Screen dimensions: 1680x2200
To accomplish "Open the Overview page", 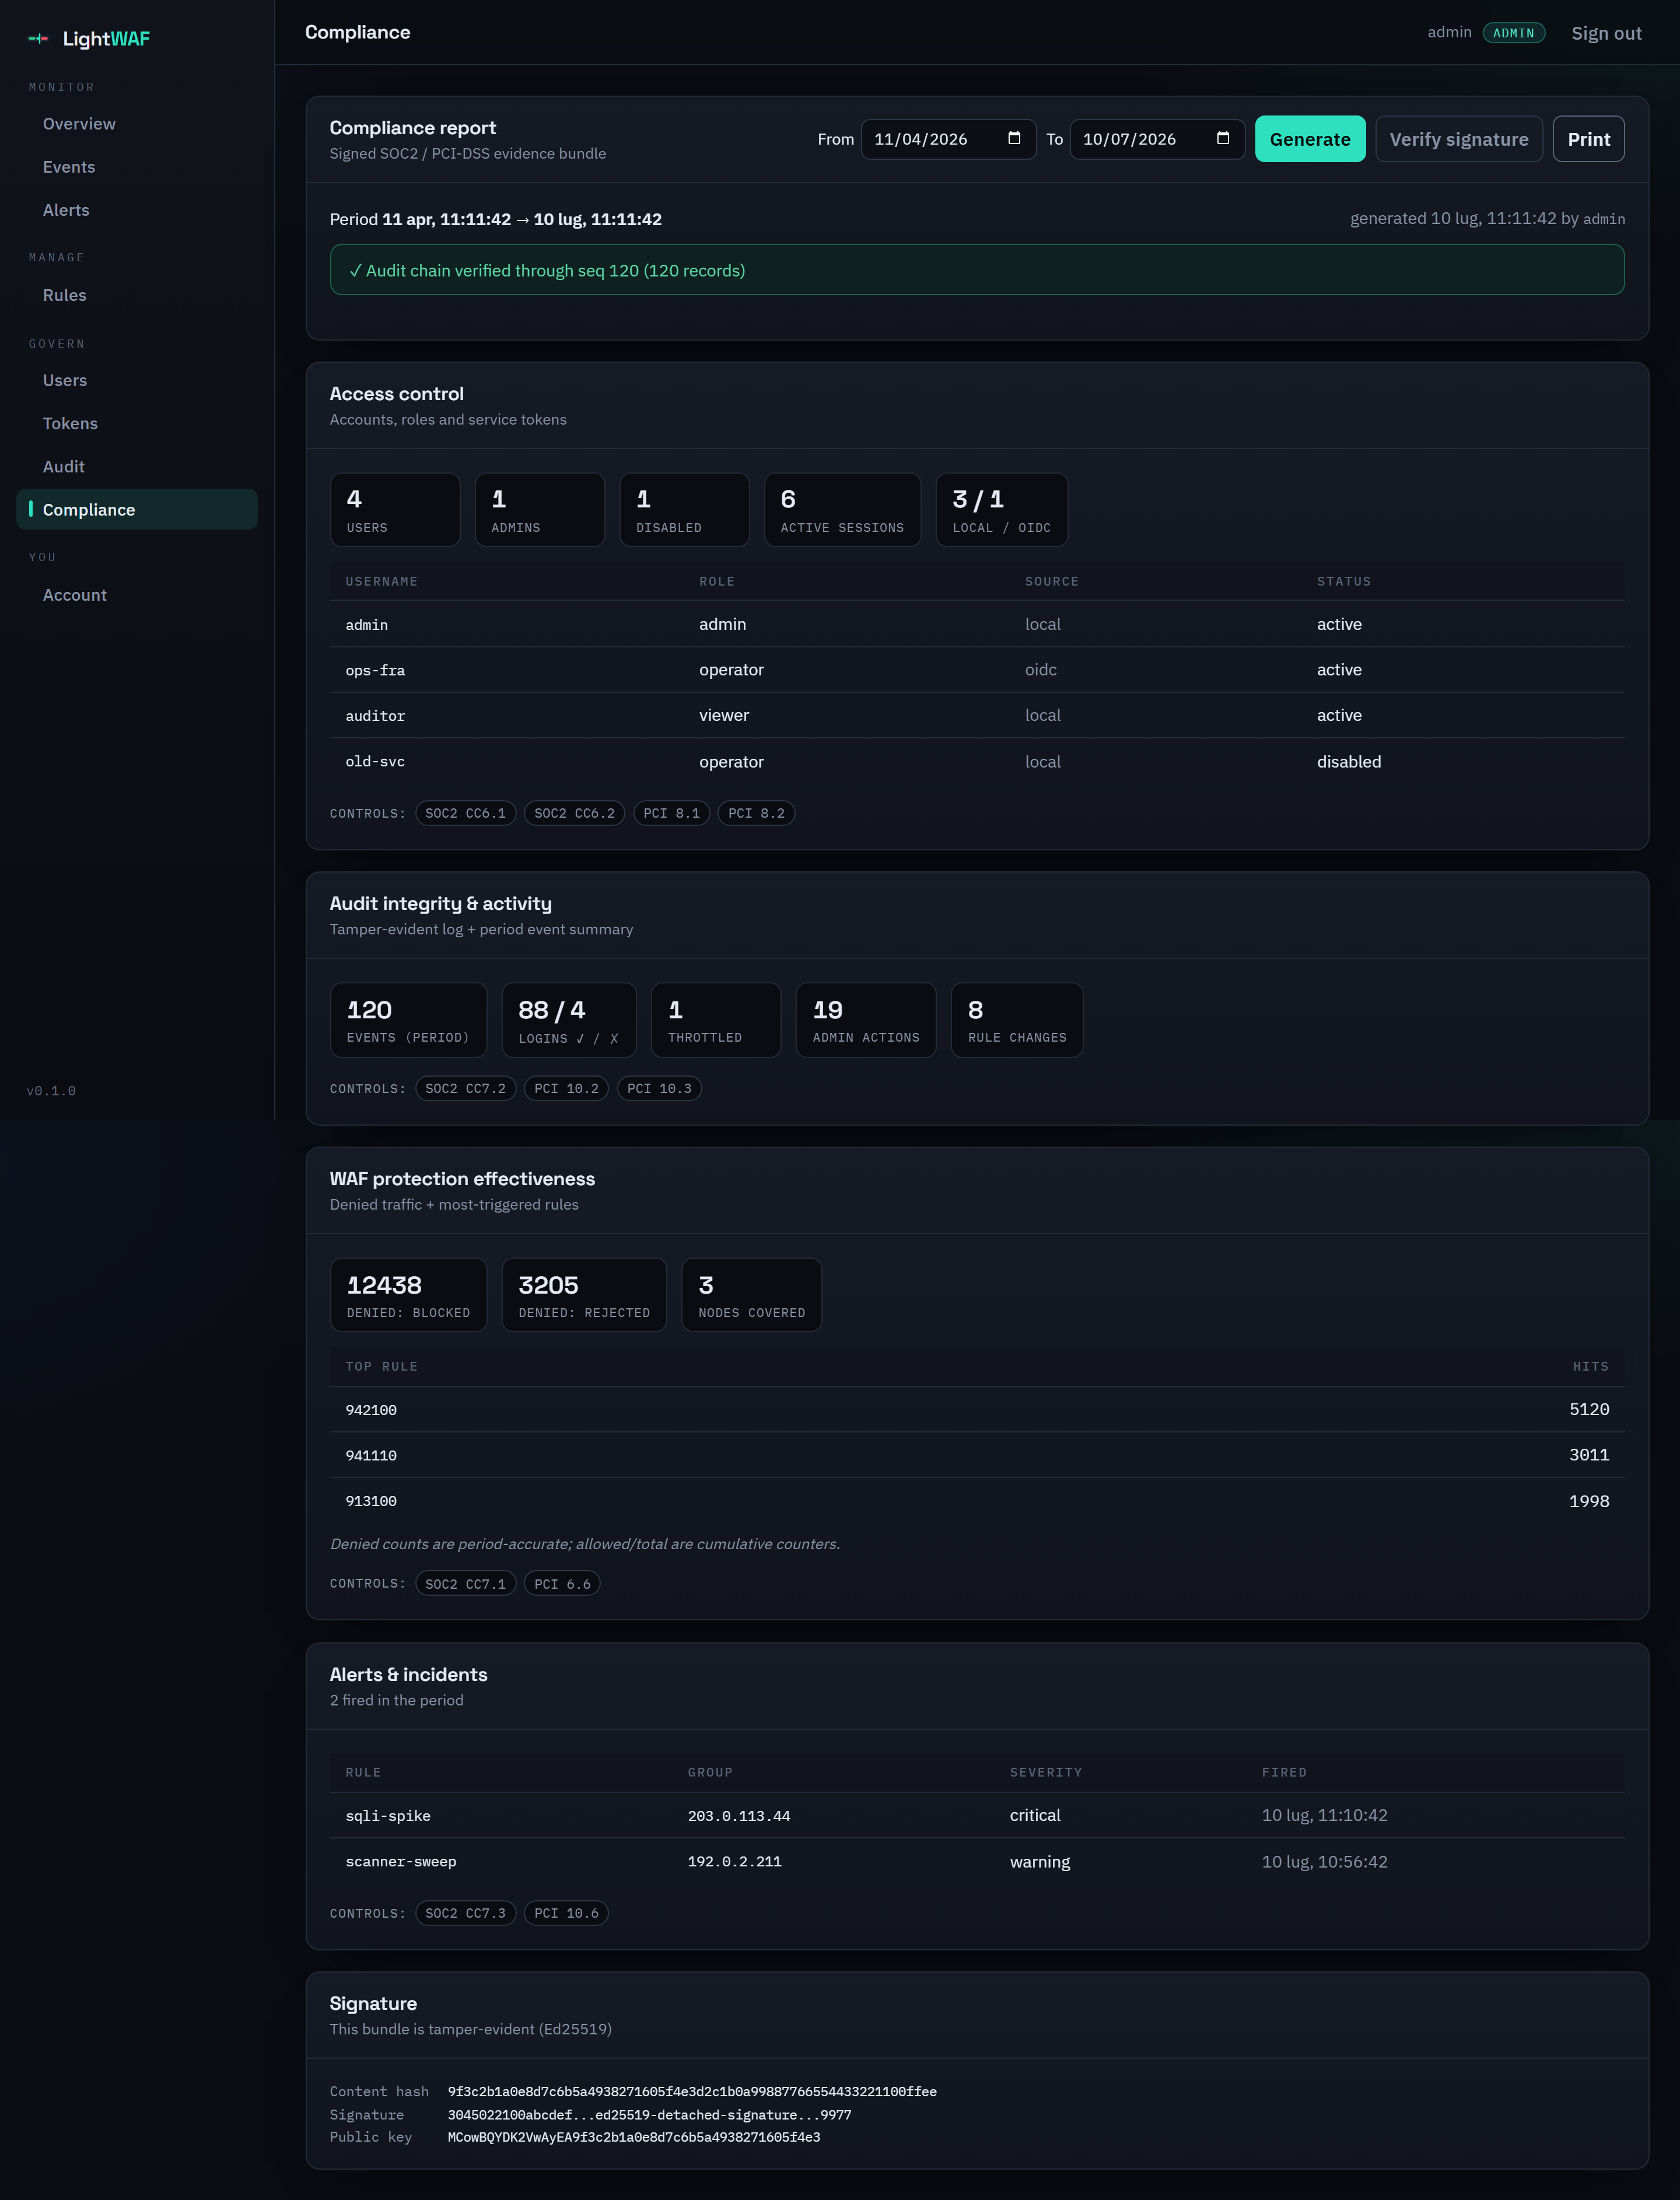I will [x=137, y=124].
